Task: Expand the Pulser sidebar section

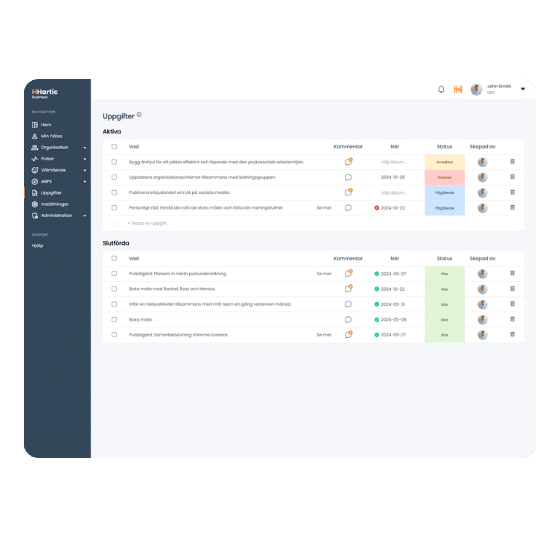Action: 85,159
